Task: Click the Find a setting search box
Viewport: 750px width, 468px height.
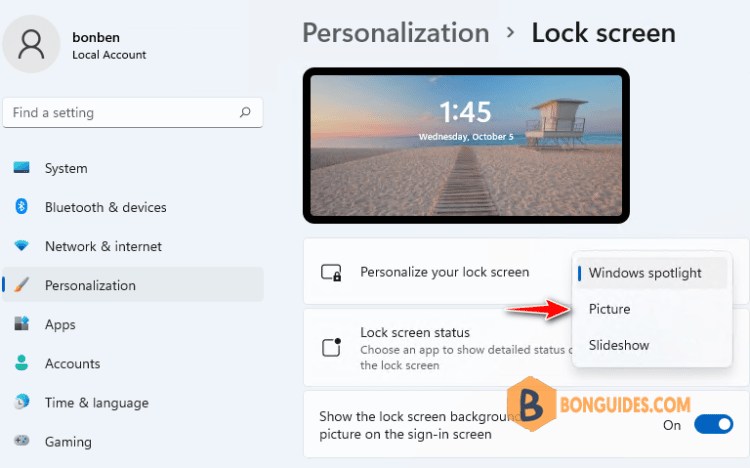Action: (120, 113)
